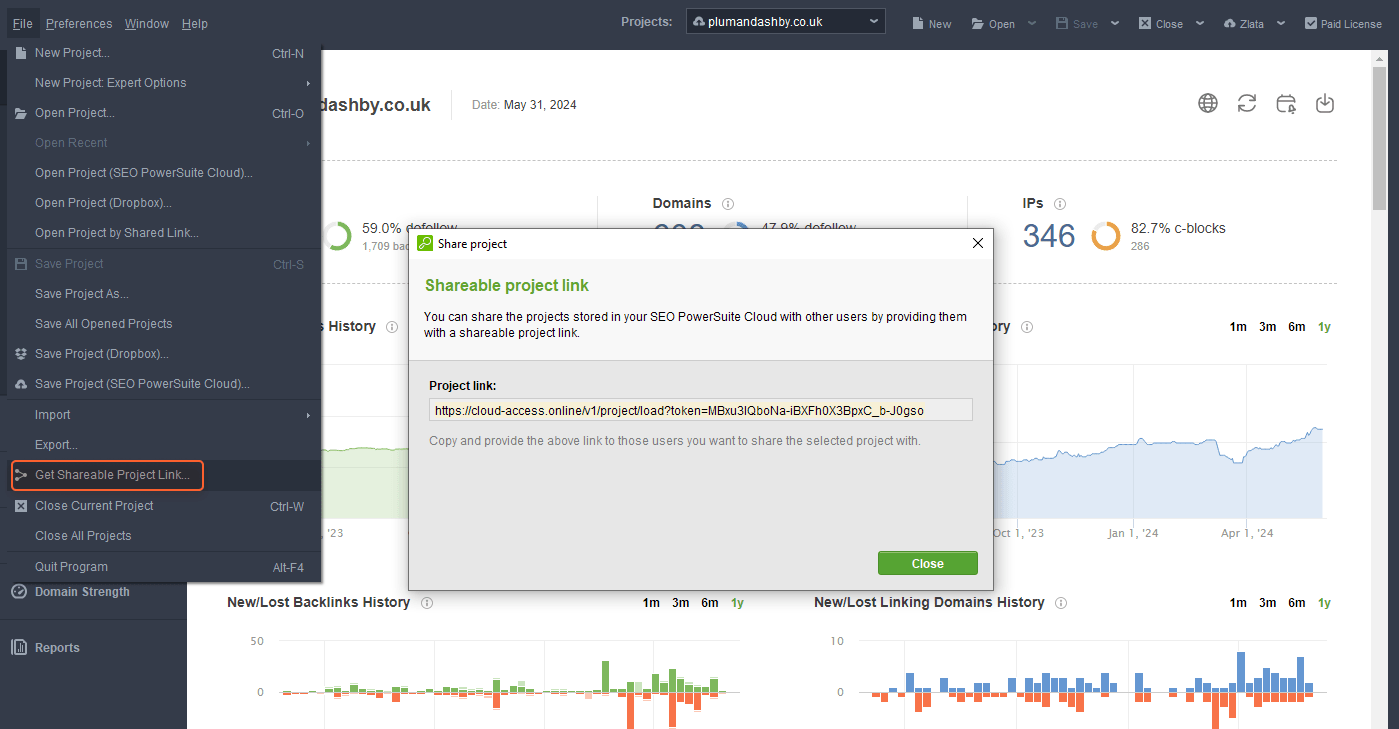The width and height of the screenshot is (1399, 729).
Task: Expand the dropdown arrow next to Close
Action: tap(1200, 23)
